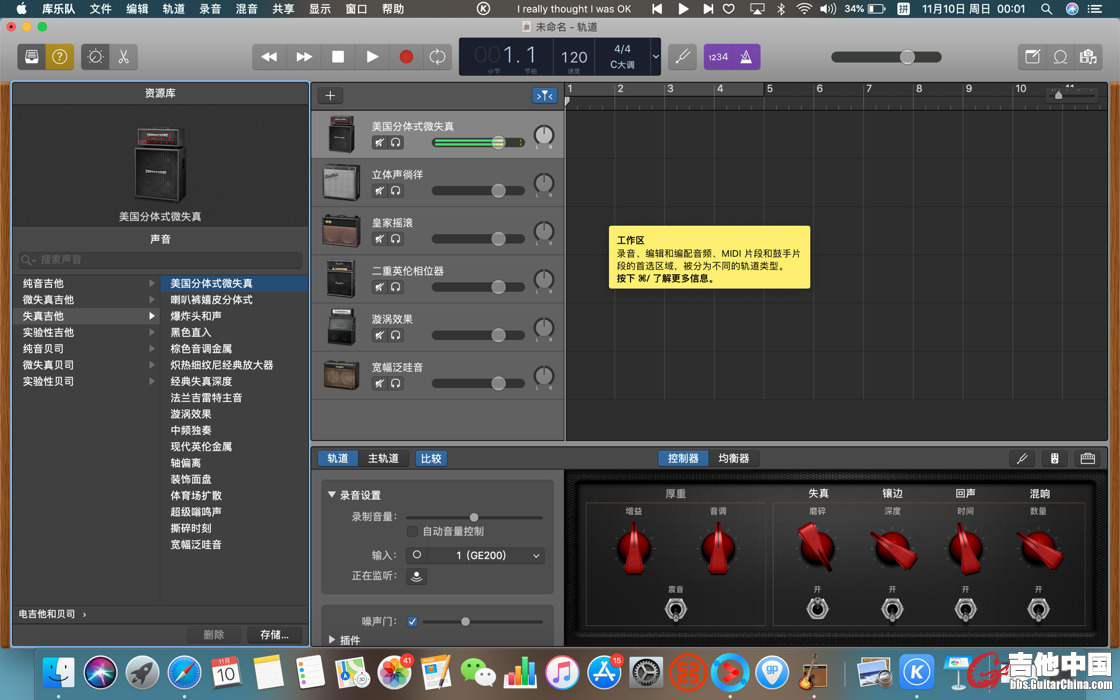Click the 二重英伦相位器 amp icon
Viewport: 1120px width, 700px height.
(341, 279)
